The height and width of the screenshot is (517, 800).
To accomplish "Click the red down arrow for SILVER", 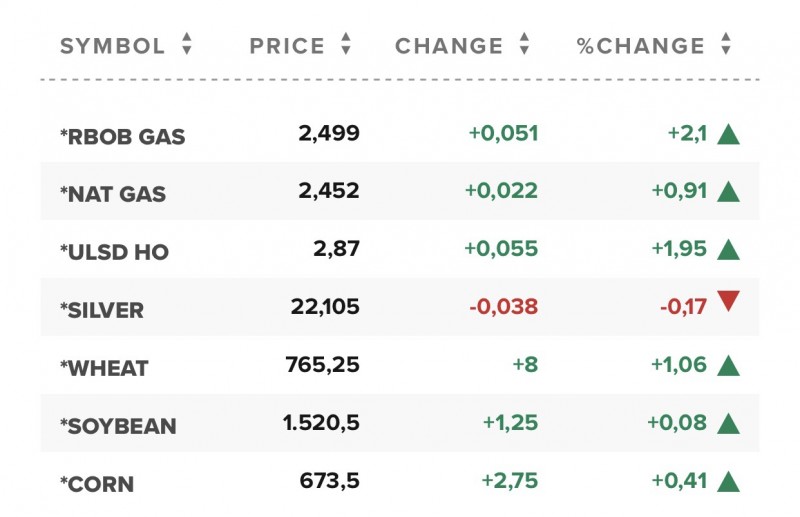I will [728, 302].
